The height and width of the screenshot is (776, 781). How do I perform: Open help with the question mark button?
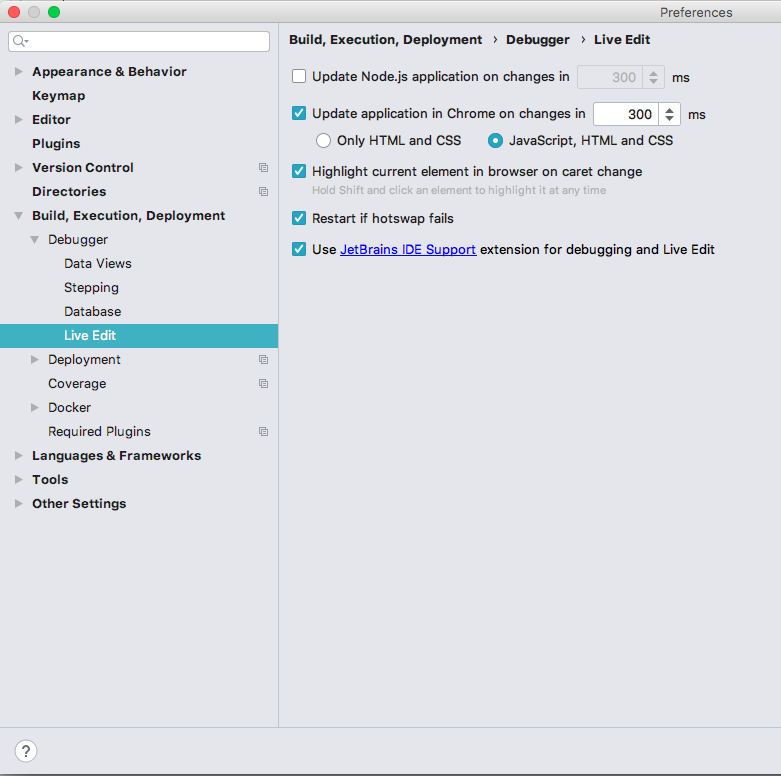(x=26, y=751)
